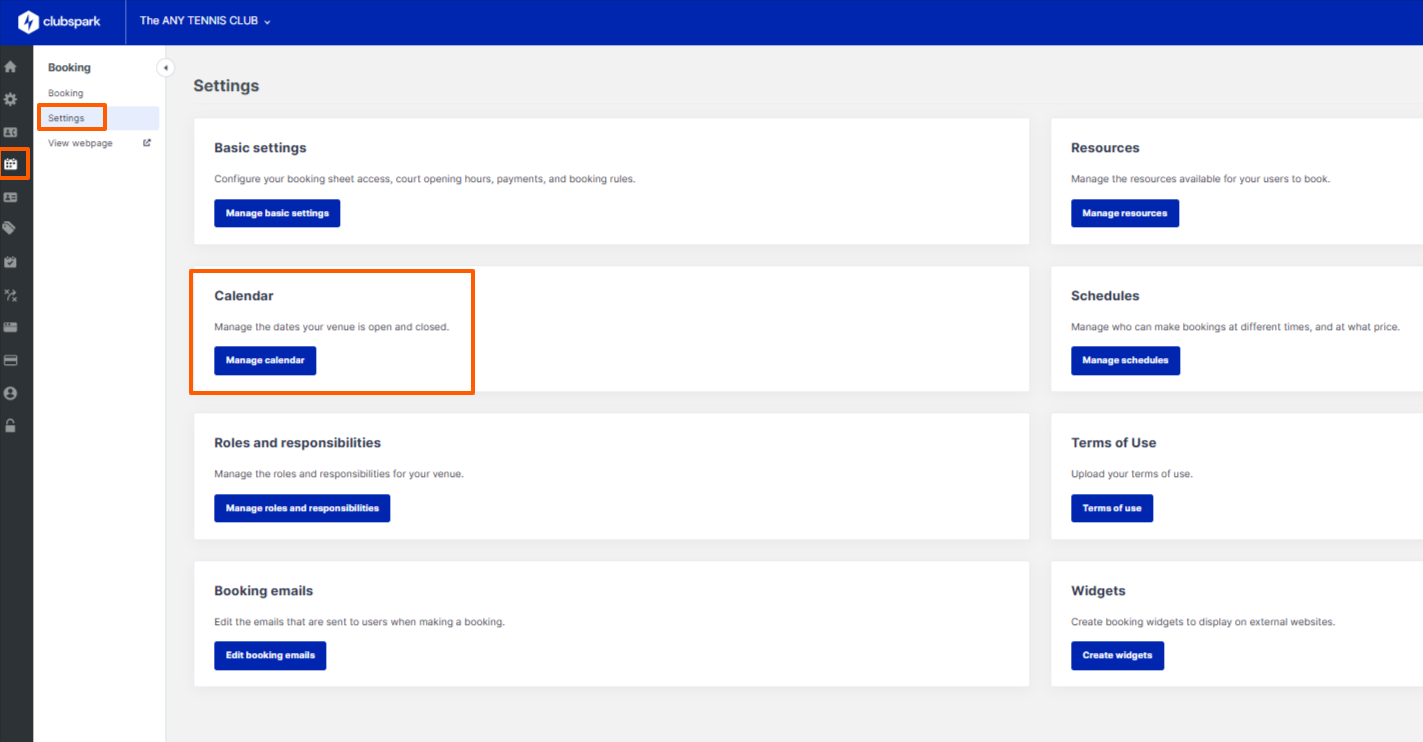Viewport: 1423px width, 742px height.
Task: Open The ANY TENNIS CLUB dropdown
Action: (205, 21)
